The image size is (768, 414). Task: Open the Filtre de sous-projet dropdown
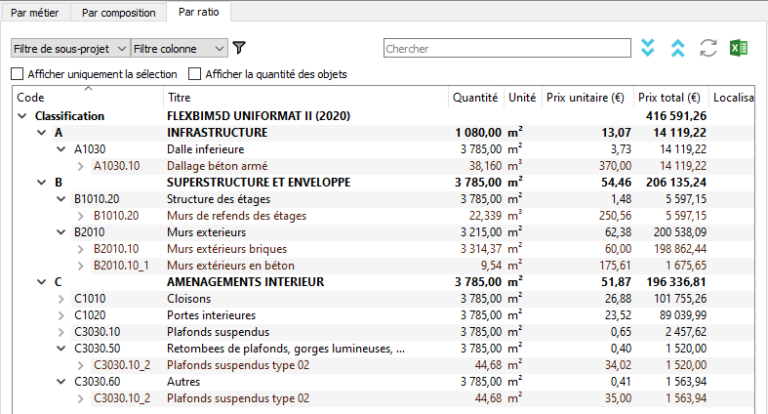point(70,48)
